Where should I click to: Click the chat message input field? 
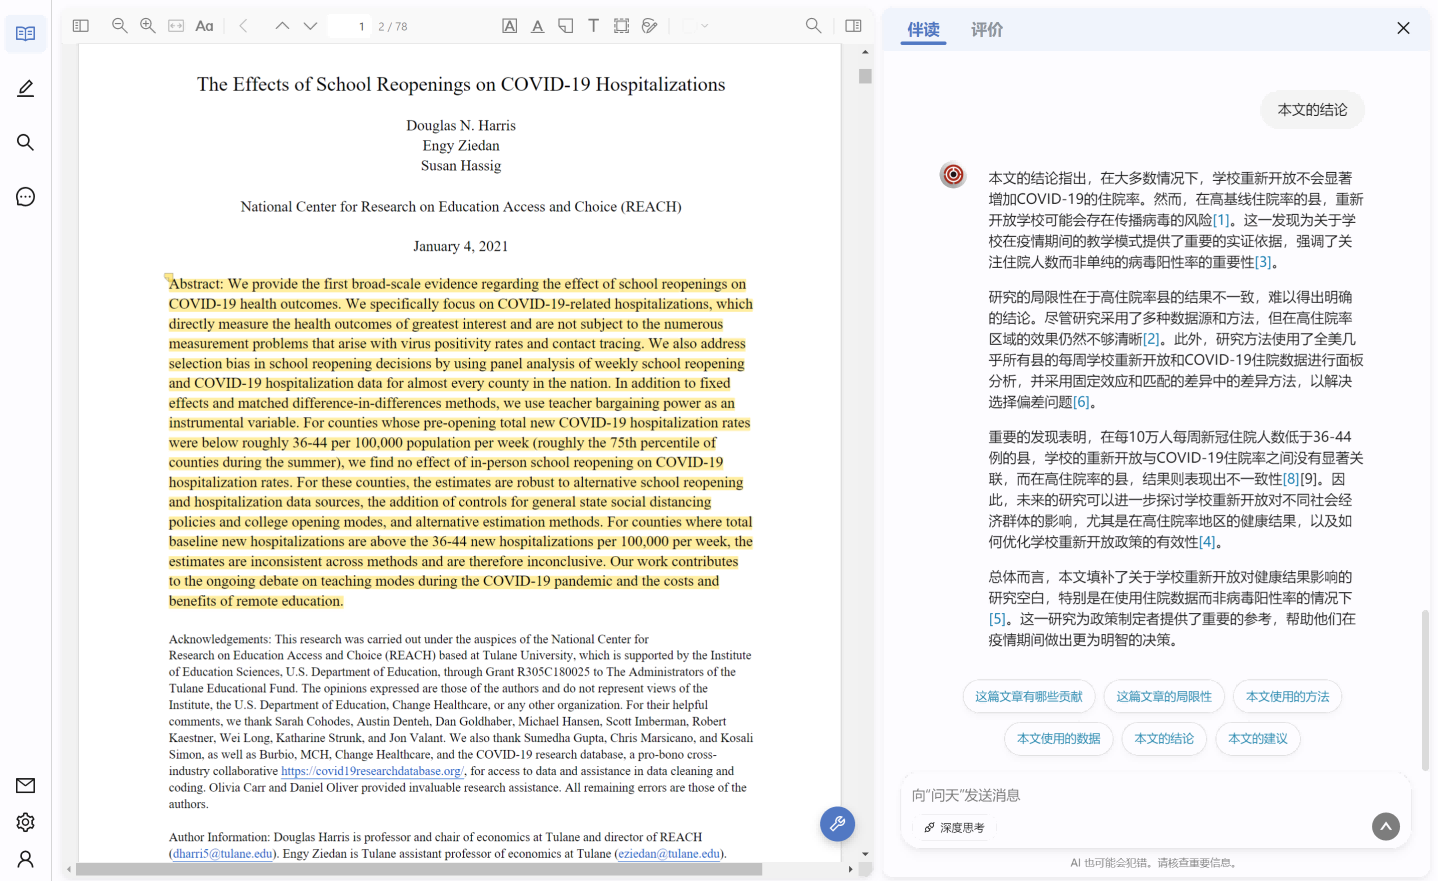click(1155, 795)
